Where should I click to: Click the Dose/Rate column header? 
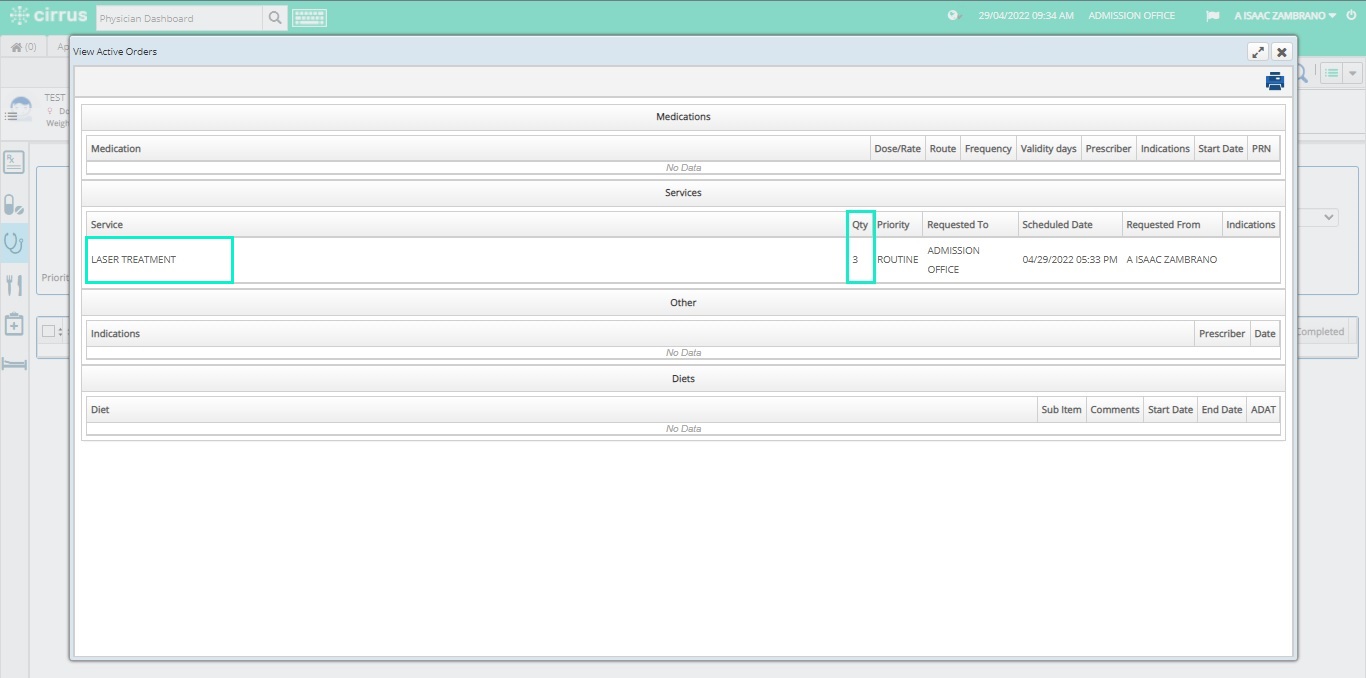(x=897, y=149)
